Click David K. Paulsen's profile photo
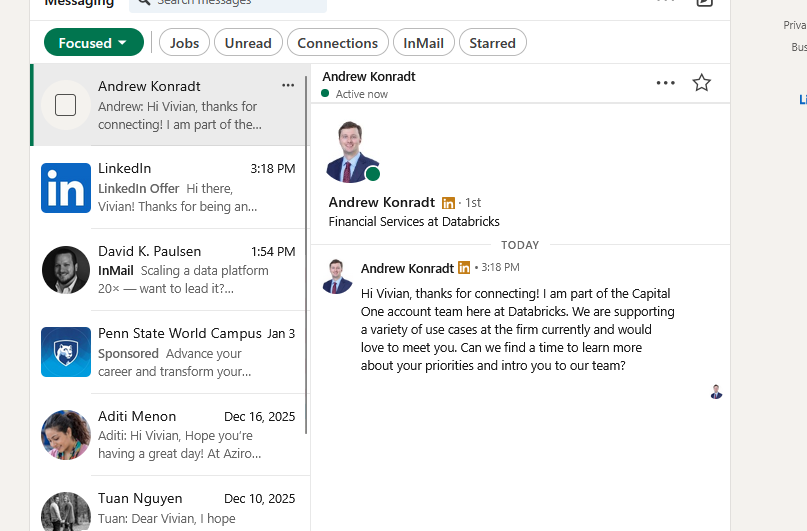Viewport: 807px width, 531px height. click(66, 270)
